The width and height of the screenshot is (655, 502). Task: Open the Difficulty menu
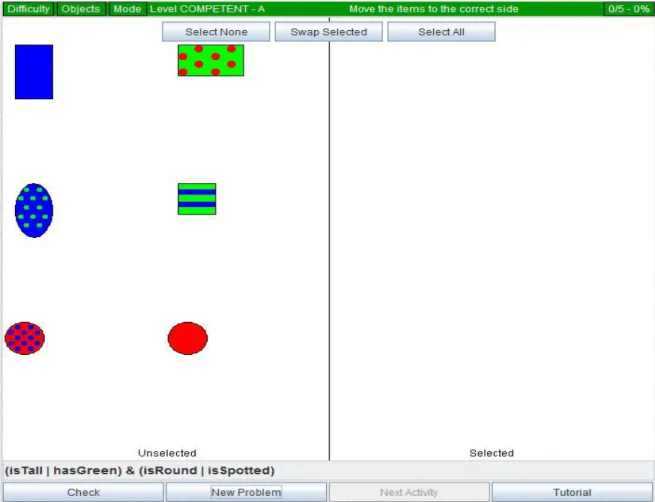click(x=28, y=9)
